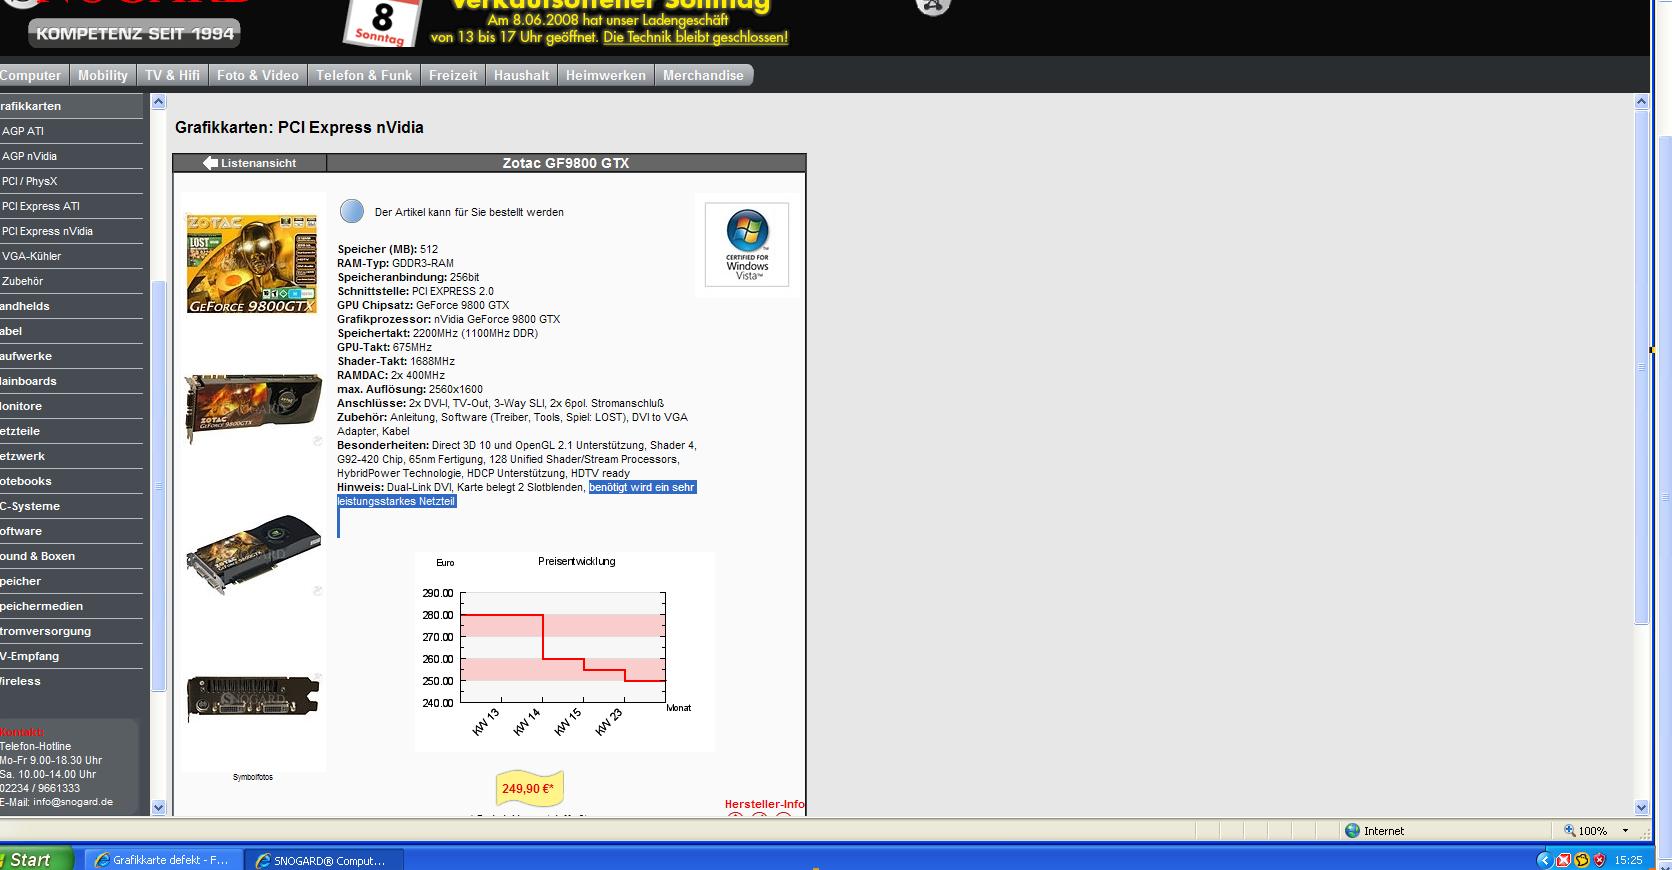1672x870 pixels.
Task: Click the Kompetenz seit 1994 logo badge
Action: 135,33
